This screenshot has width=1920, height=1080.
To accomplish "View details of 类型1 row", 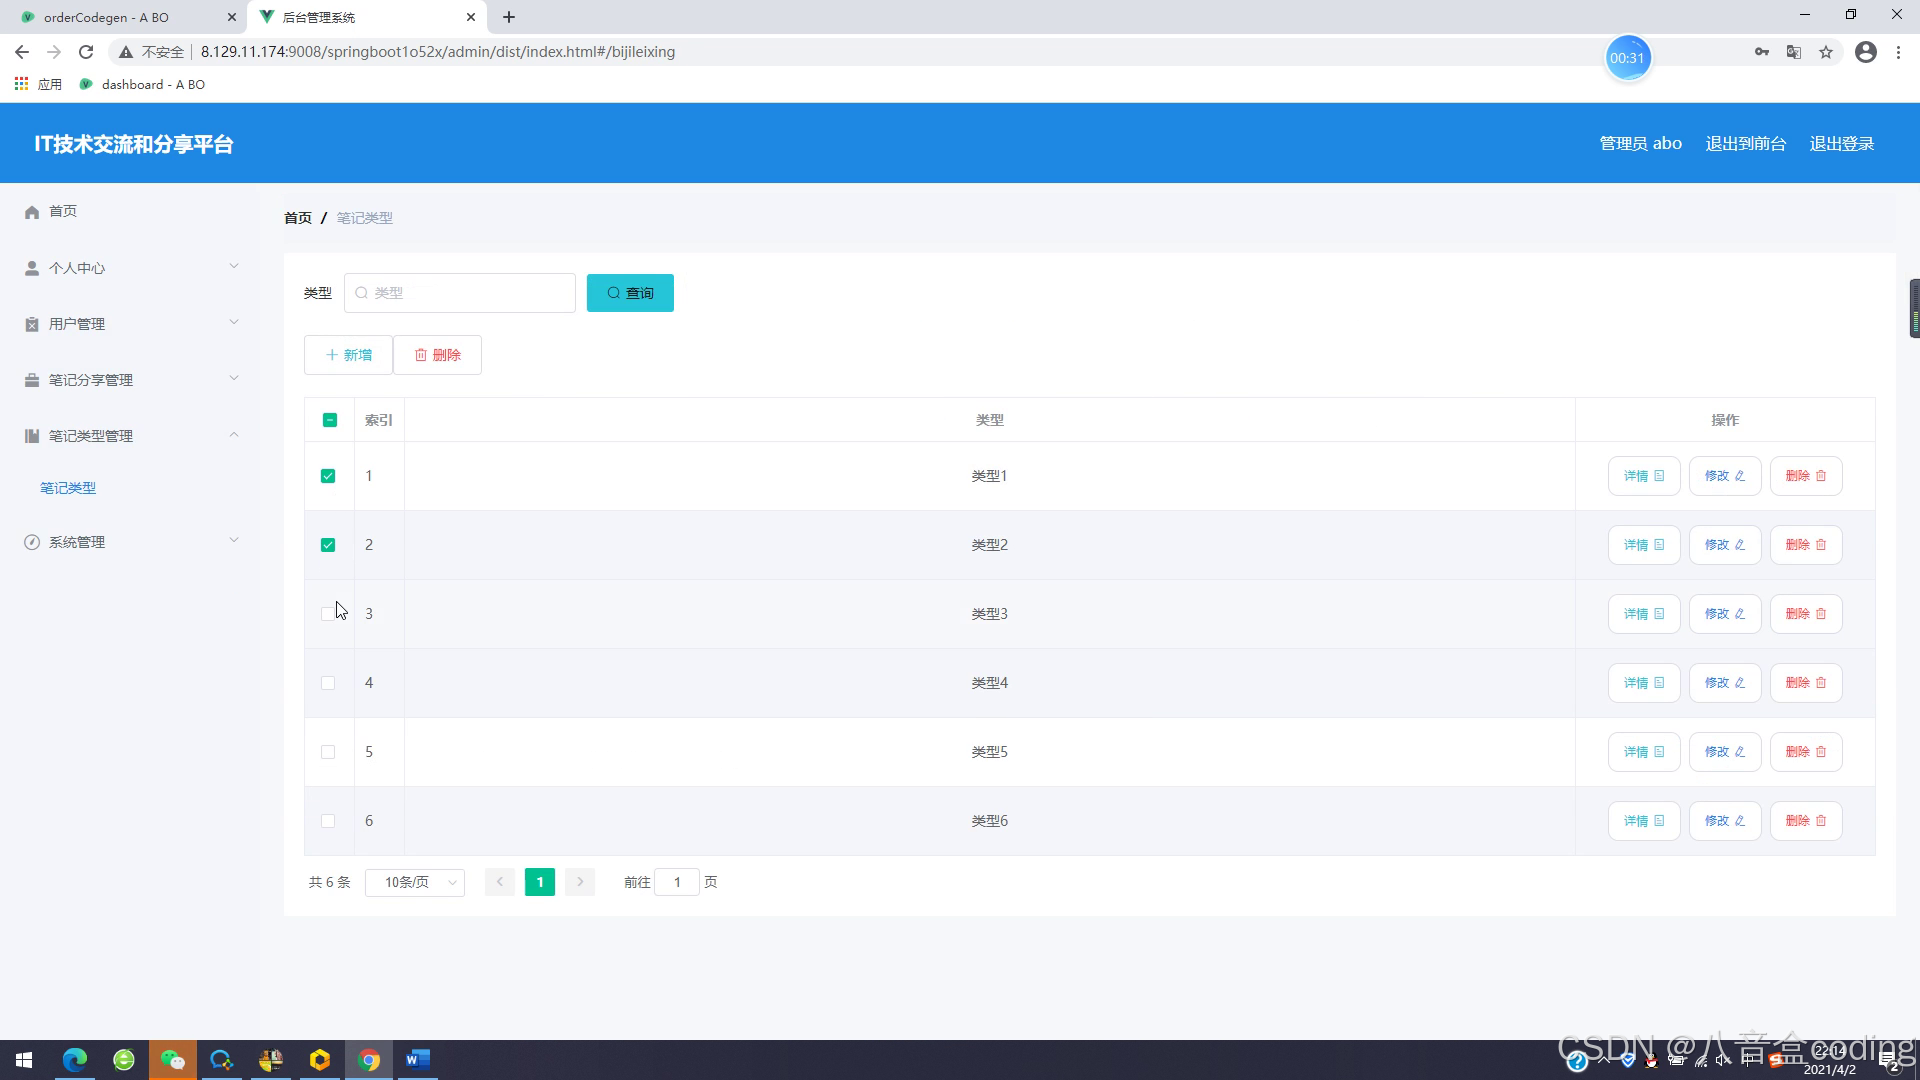I will pyautogui.click(x=1644, y=476).
